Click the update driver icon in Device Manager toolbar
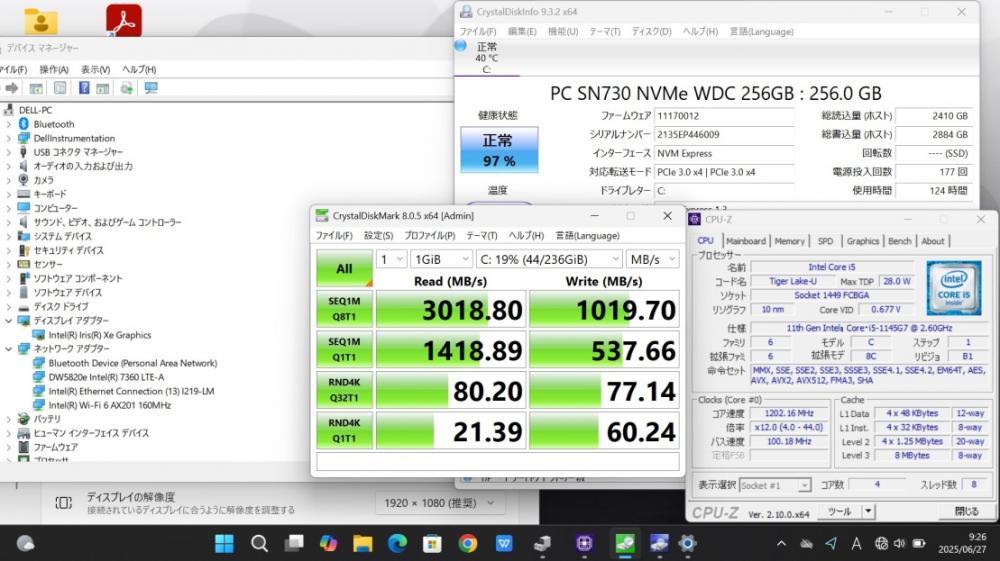1000x561 pixels. click(126, 88)
